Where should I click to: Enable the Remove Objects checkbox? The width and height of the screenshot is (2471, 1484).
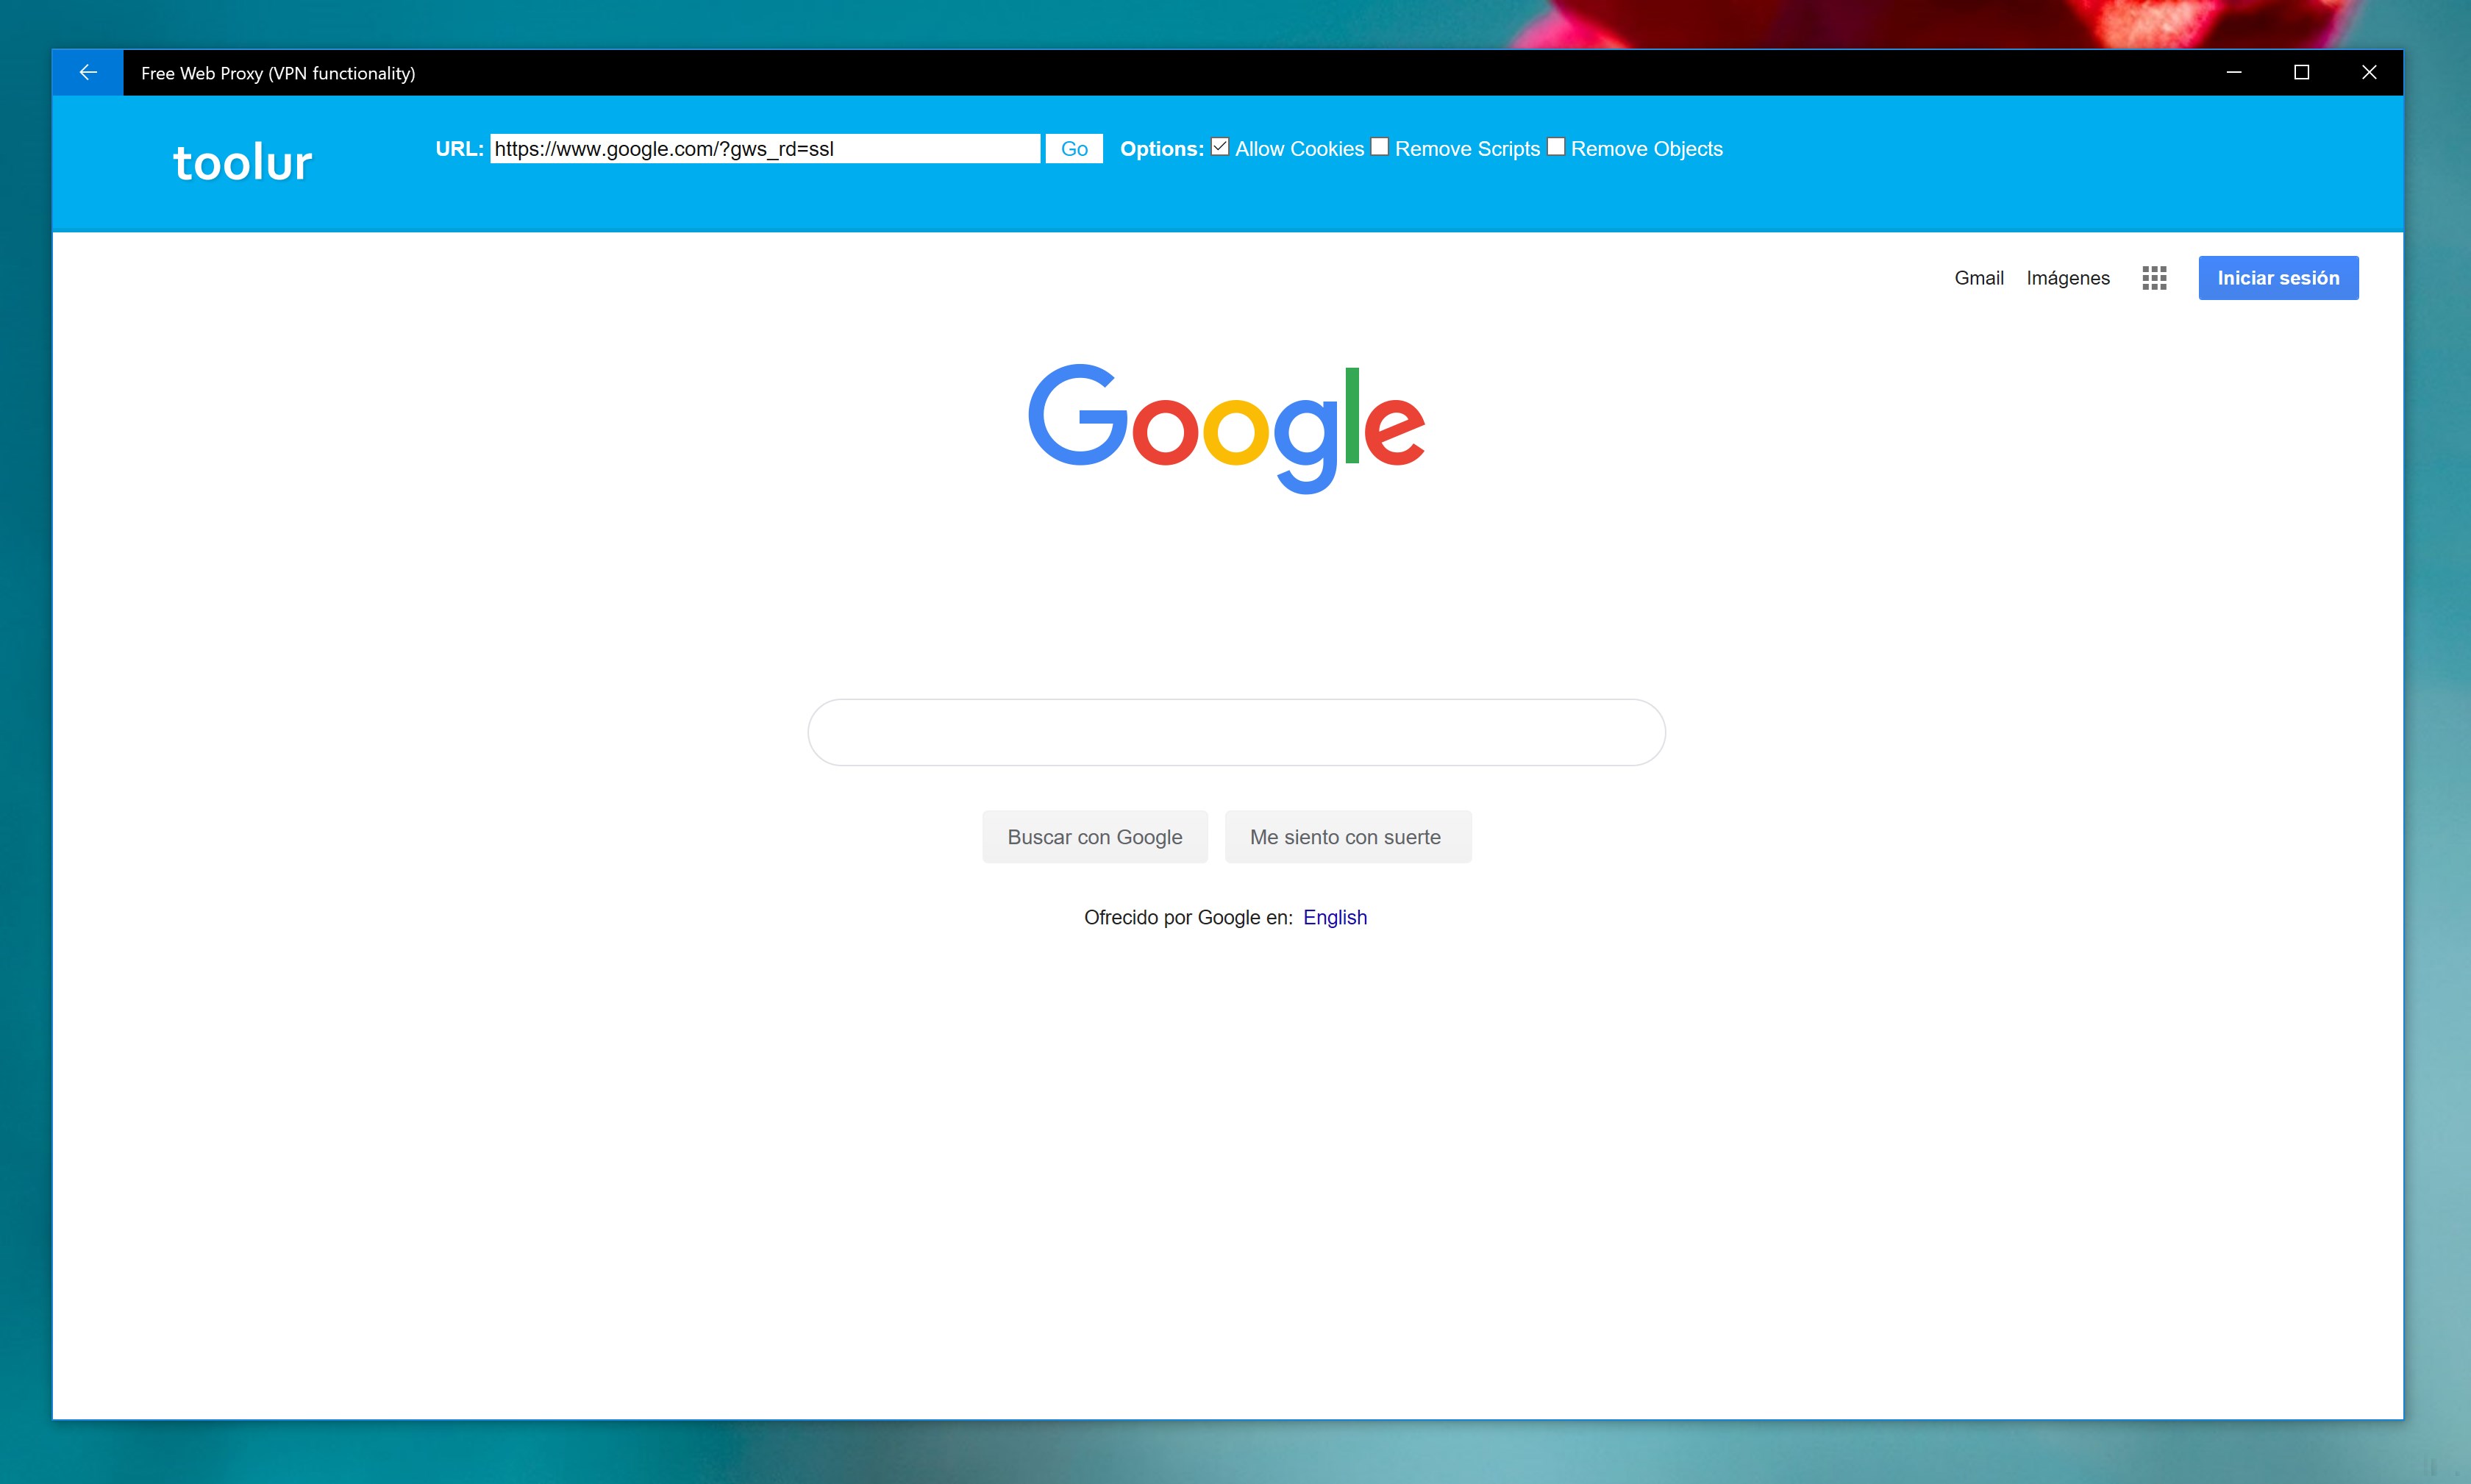coord(1556,147)
